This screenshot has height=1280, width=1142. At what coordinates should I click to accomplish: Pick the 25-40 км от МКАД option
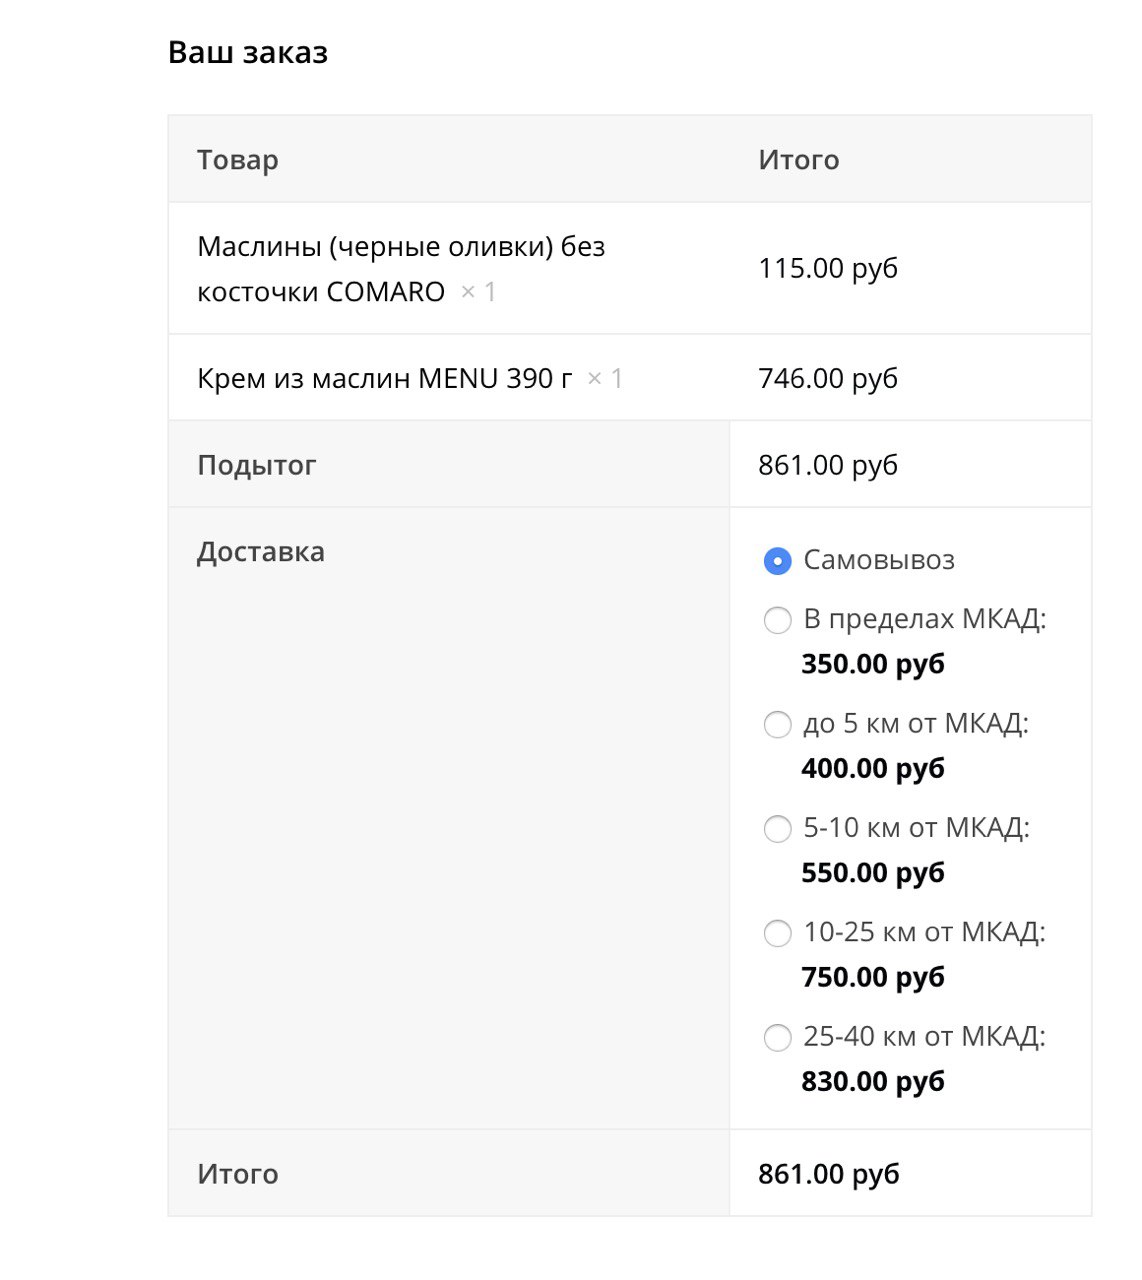coord(777,1037)
